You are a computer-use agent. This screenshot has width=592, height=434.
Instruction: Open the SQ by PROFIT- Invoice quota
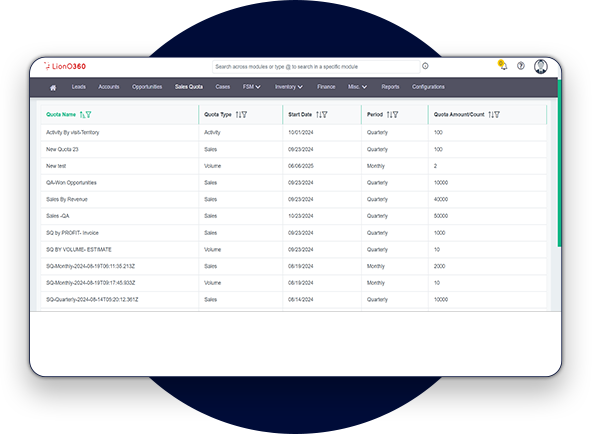tap(72, 233)
